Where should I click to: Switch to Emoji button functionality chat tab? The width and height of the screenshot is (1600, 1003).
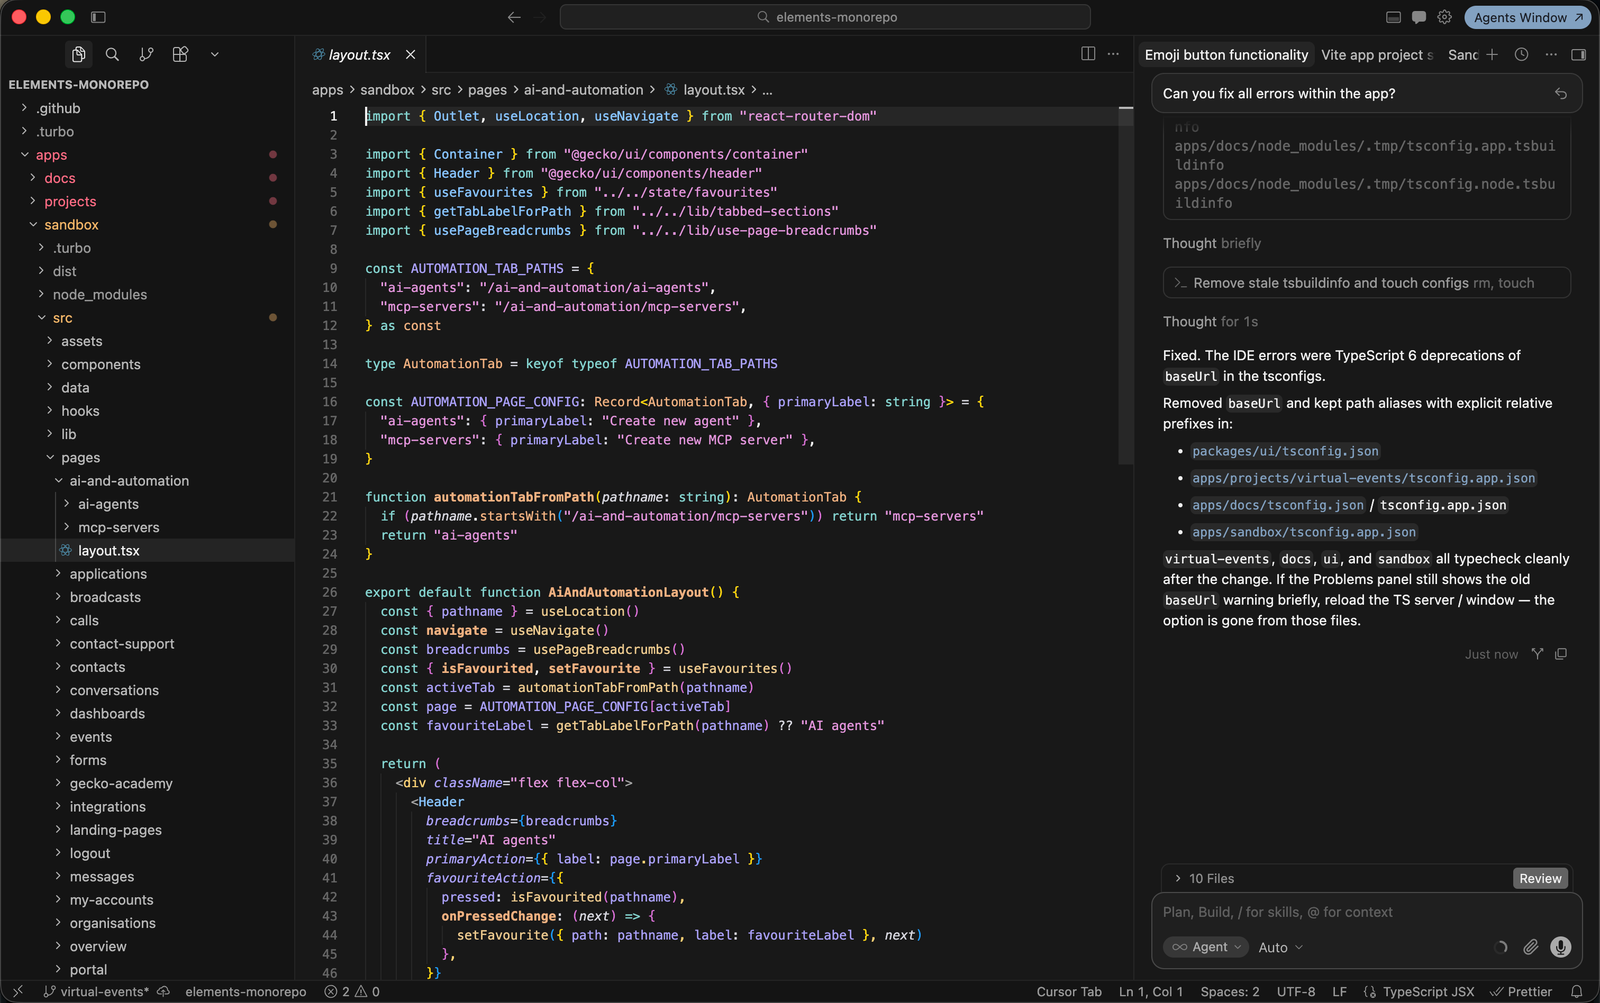[x=1226, y=55]
